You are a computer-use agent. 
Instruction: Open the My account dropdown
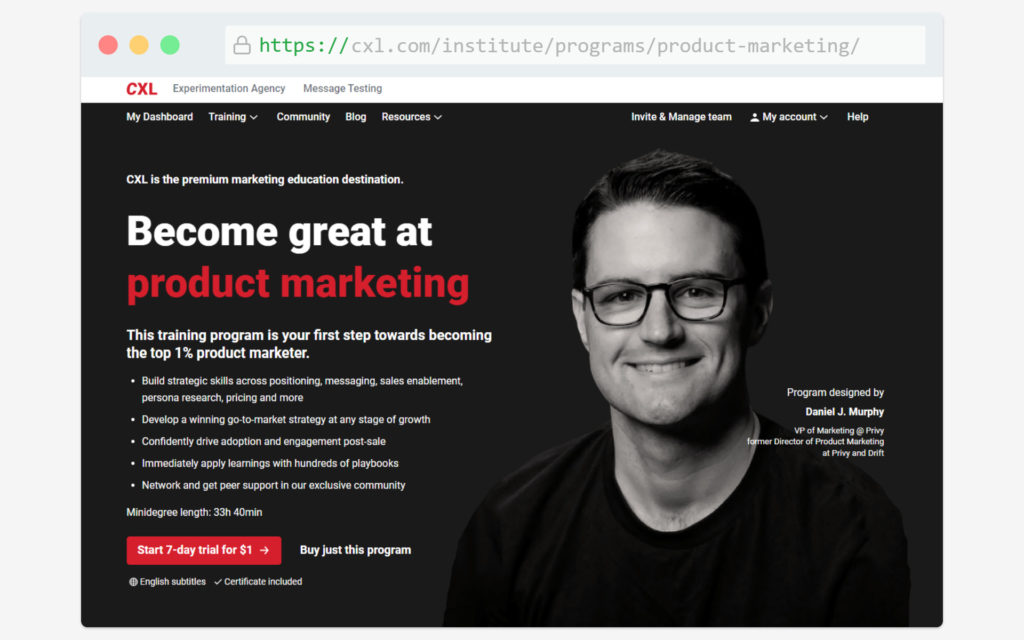pyautogui.click(x=789, y=117)
